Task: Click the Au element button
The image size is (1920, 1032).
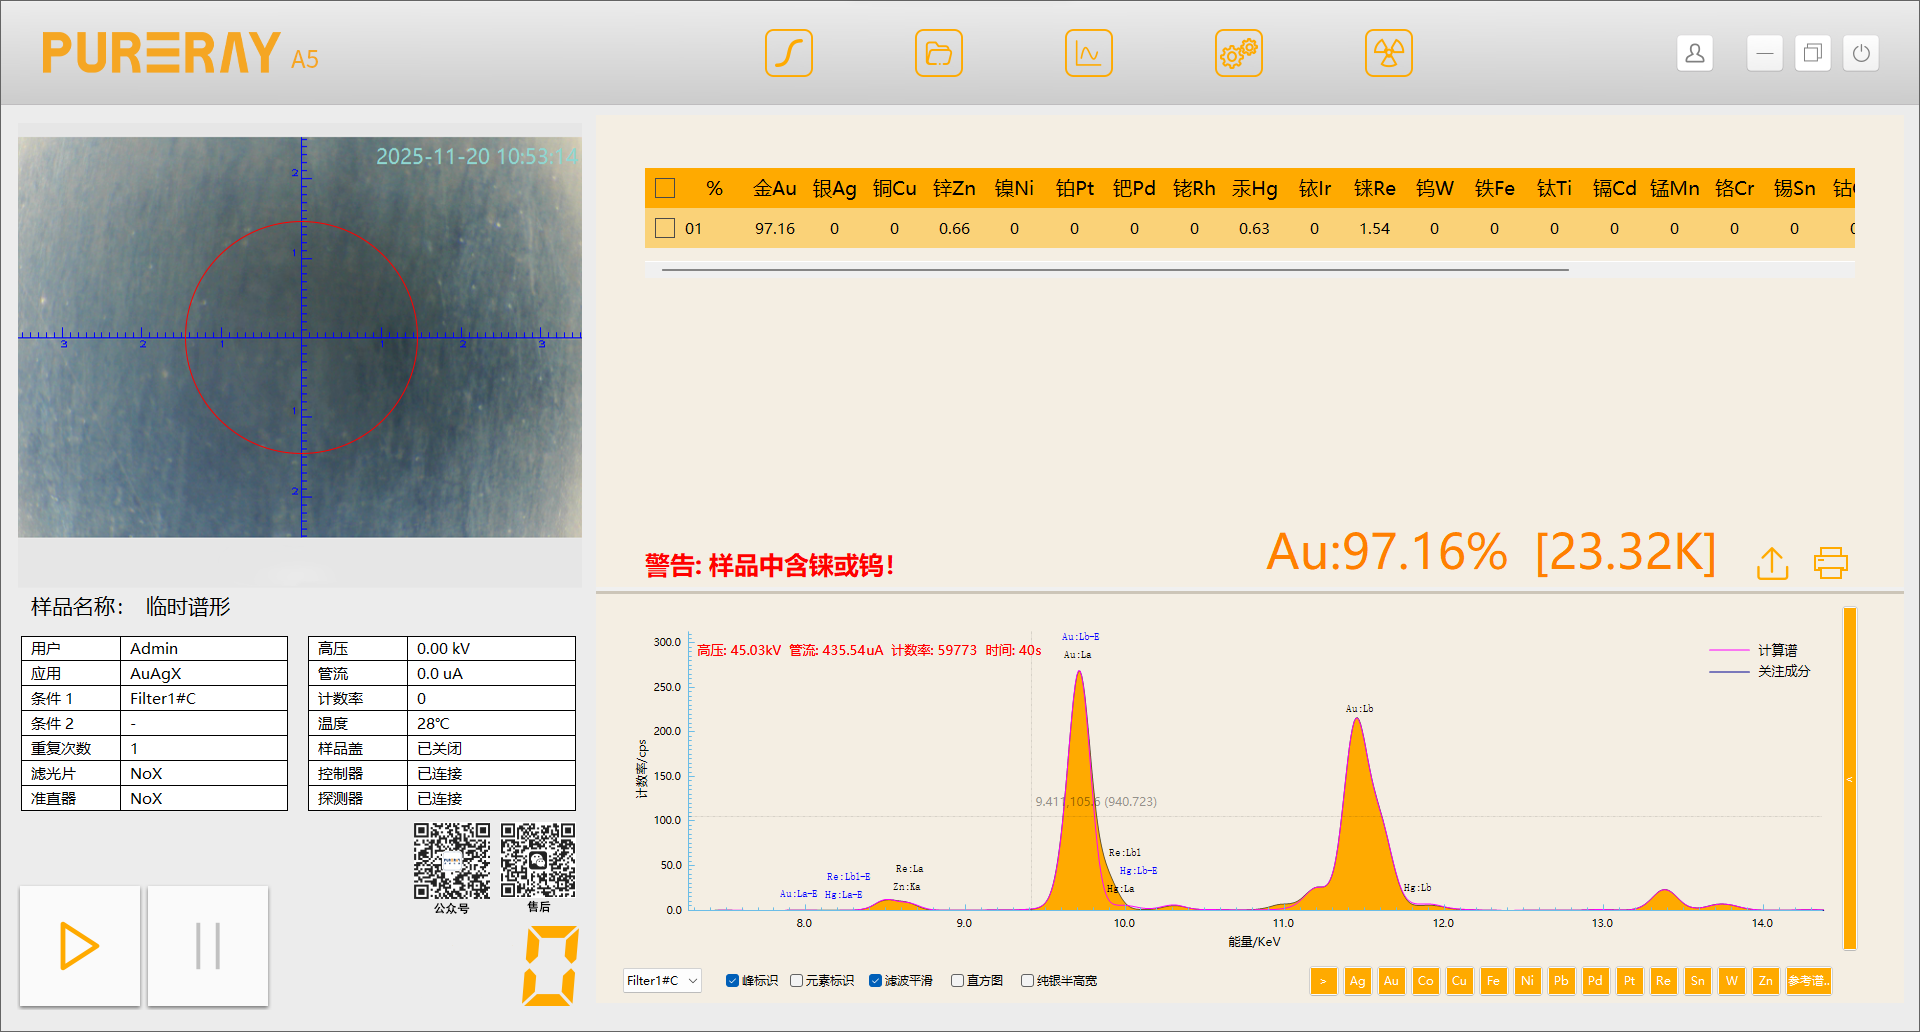Action: point(1391,981)
